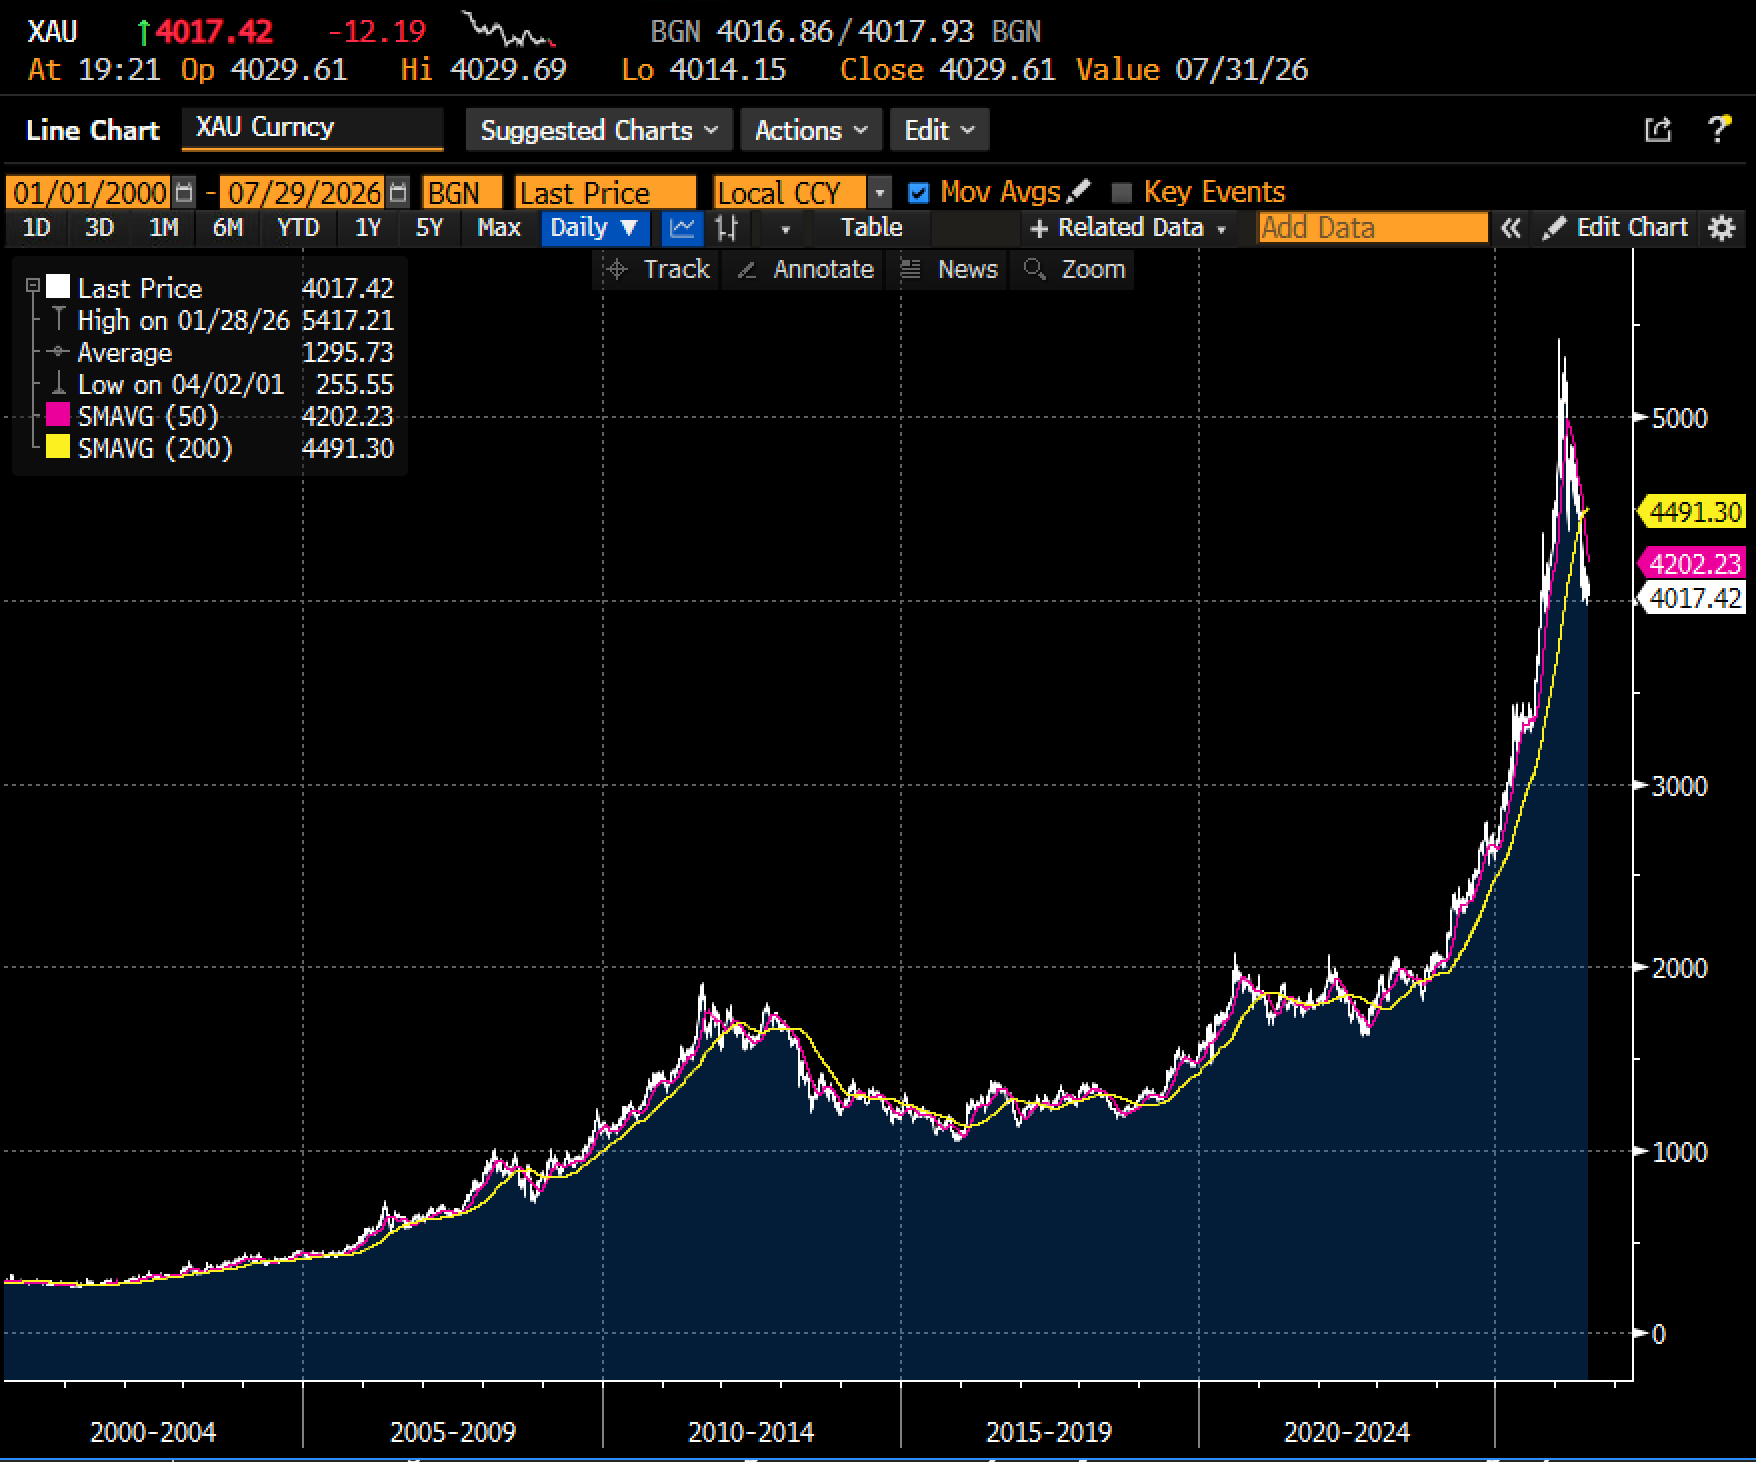Click the SMAVG (50) pink color swatch
This screenshot has width=1756, height=1462.
click(58, 415)
